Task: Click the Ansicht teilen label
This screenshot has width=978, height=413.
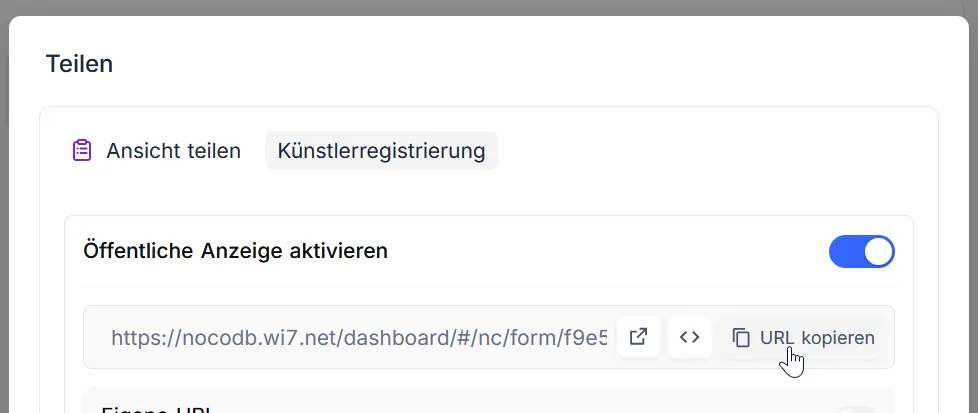Action: [173, 151]
